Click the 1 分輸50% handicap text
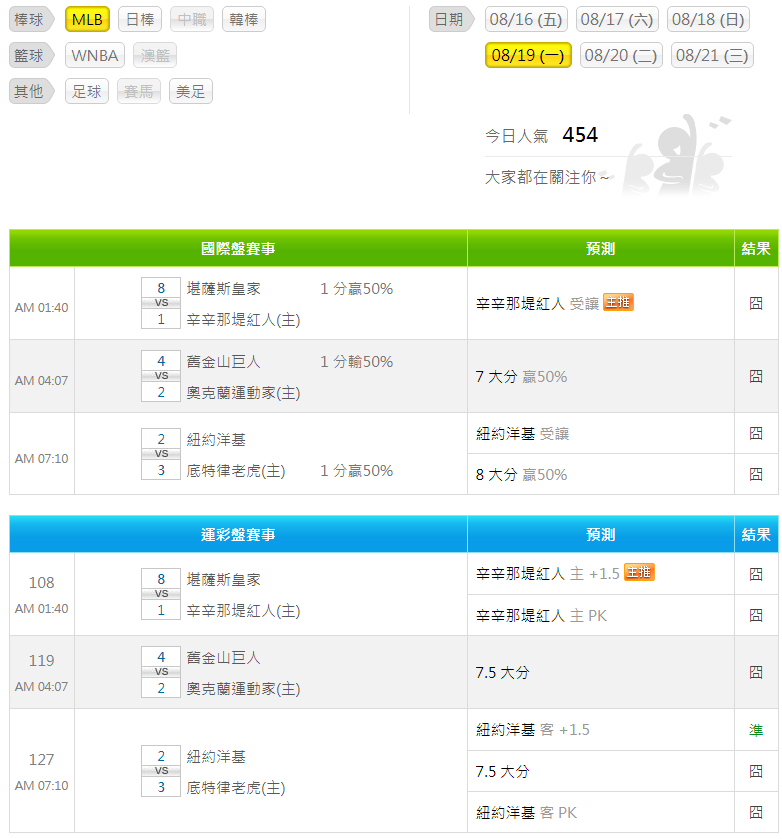The image size is (782, 839). click(x=356, y=362)
